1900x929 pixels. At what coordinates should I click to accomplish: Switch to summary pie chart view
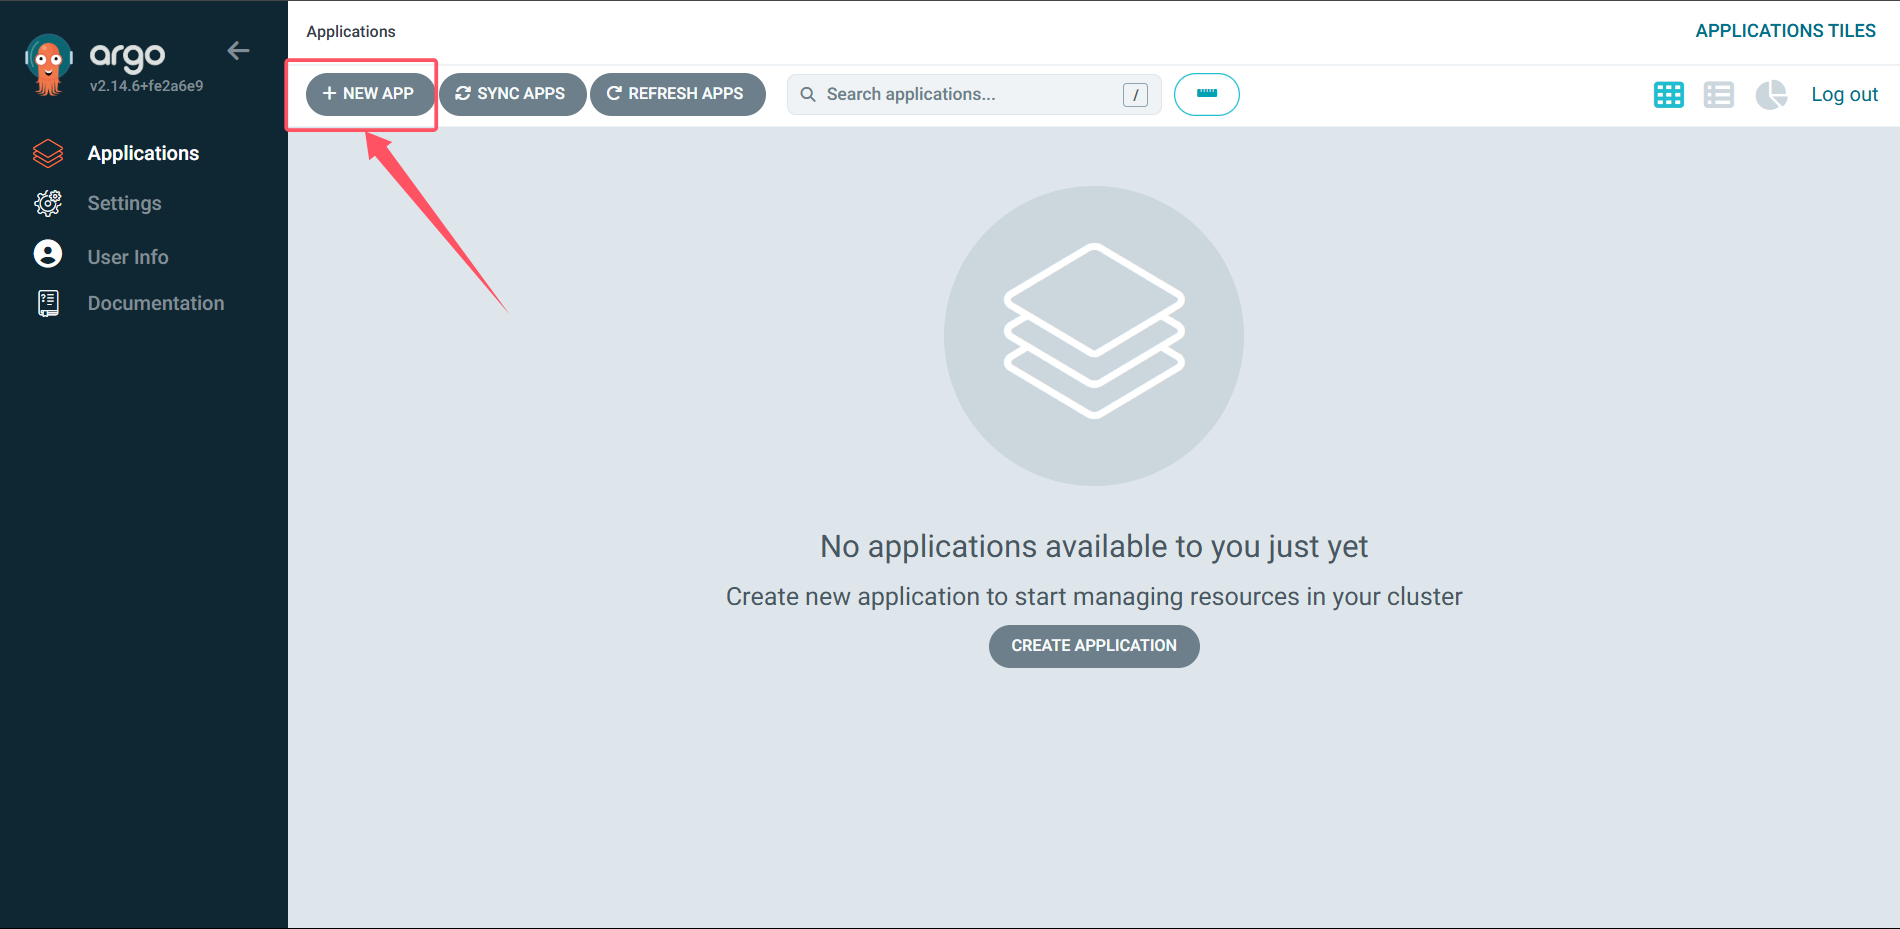1771,95
